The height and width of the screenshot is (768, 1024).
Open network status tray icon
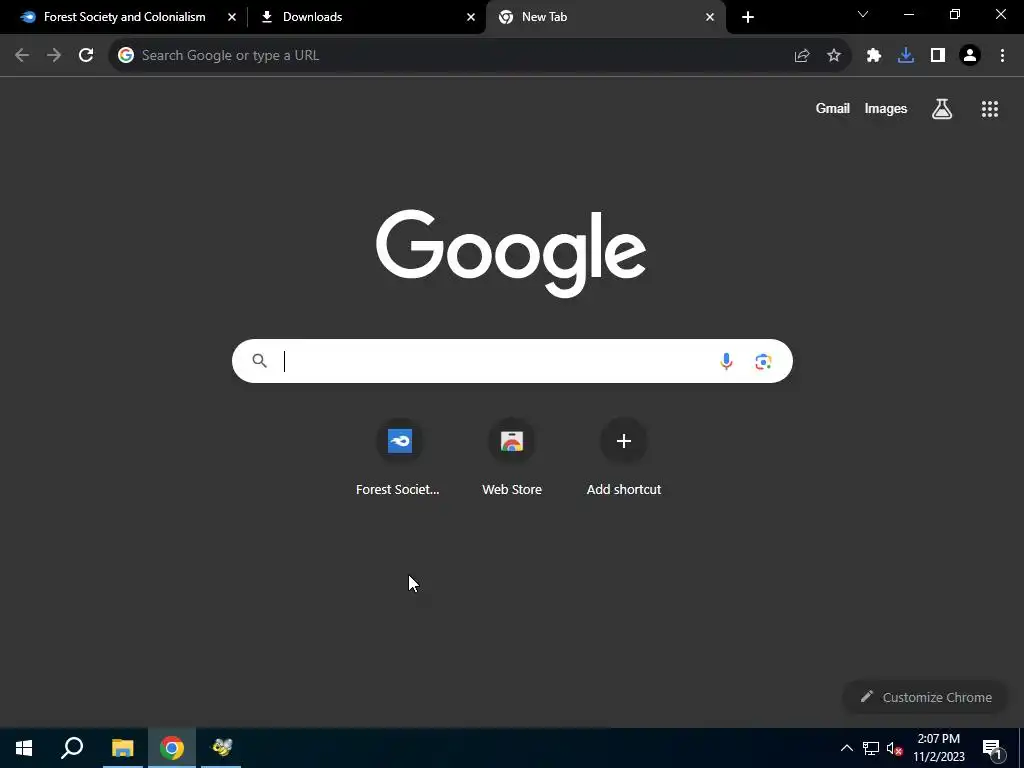point(871,748)
